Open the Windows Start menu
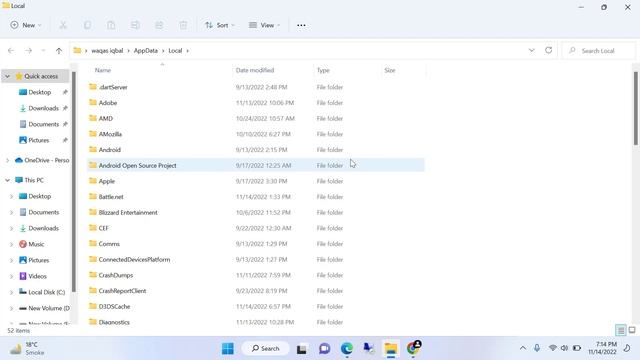This screenshot has height=360, width=640. 228,349
